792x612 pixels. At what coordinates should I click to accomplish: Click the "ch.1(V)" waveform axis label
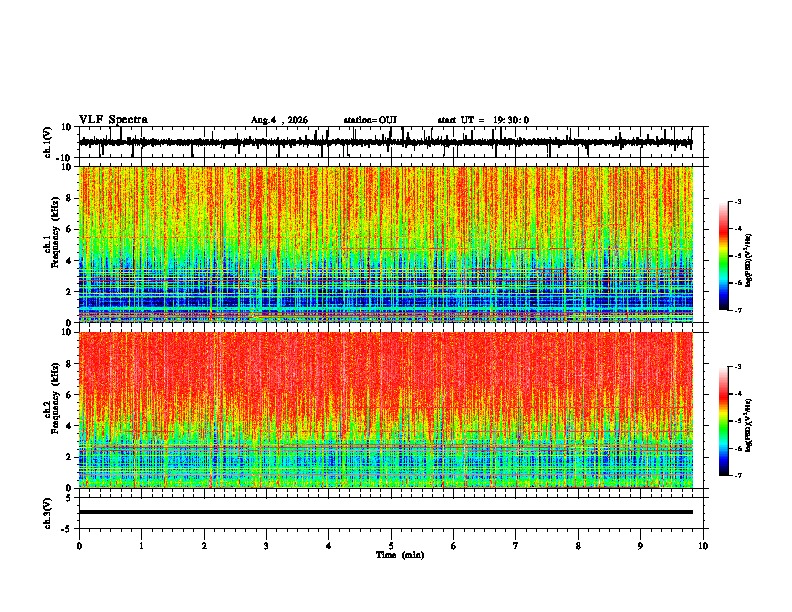click(x=48, y=142)
